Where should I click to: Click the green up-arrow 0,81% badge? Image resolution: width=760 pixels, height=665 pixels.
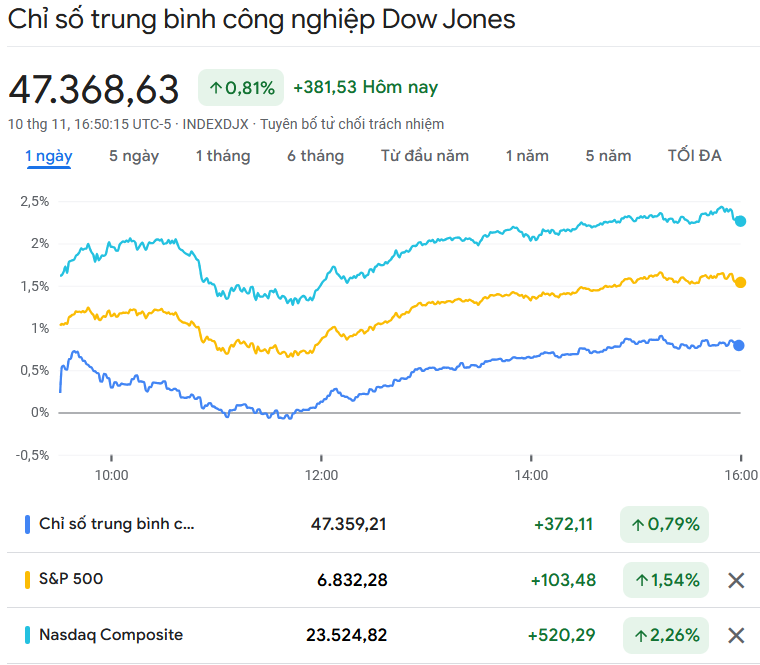pos(241,88)
